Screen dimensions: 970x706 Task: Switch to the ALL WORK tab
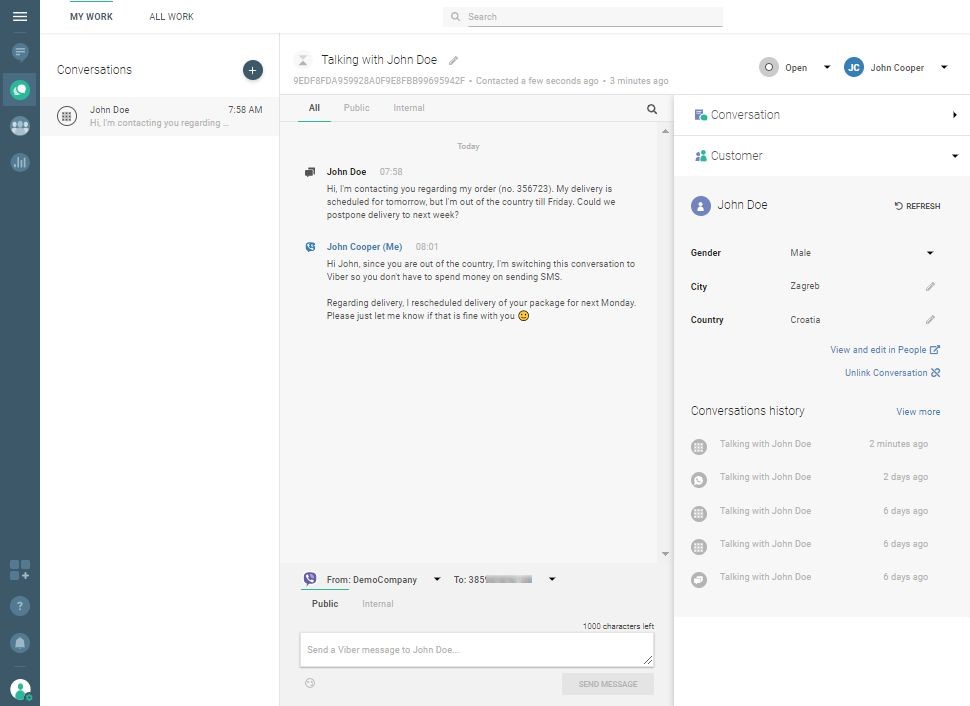click(171, 17)
